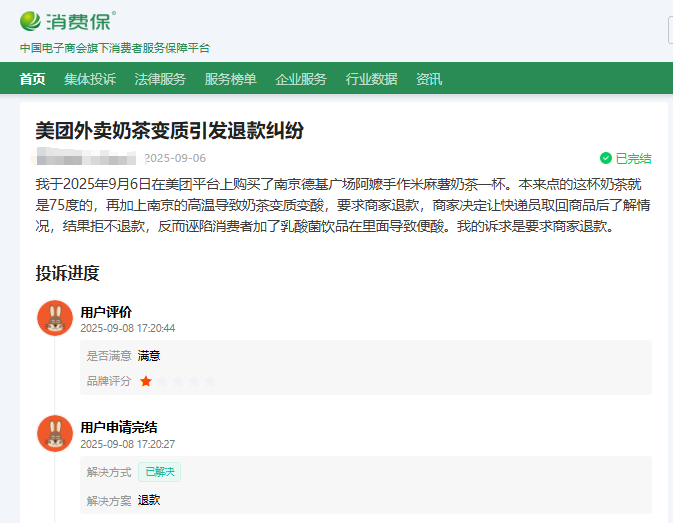This screenshot has height=523, width=673.
Task: Navigate to the 资讯 page
Action: [429, 79]
